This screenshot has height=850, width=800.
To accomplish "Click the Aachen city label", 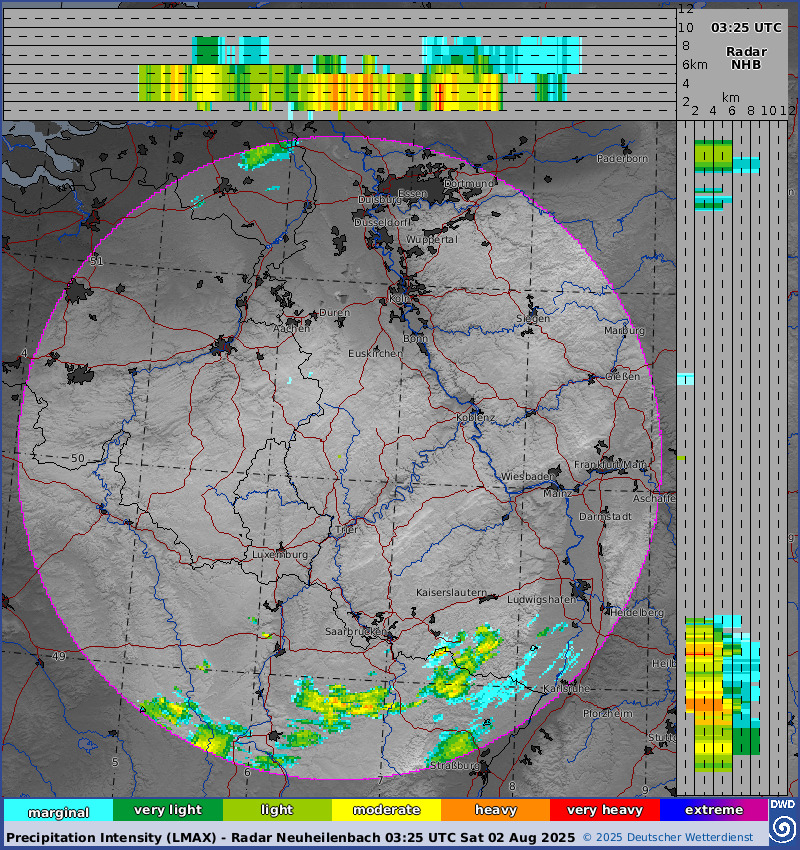I will (292, 329).
